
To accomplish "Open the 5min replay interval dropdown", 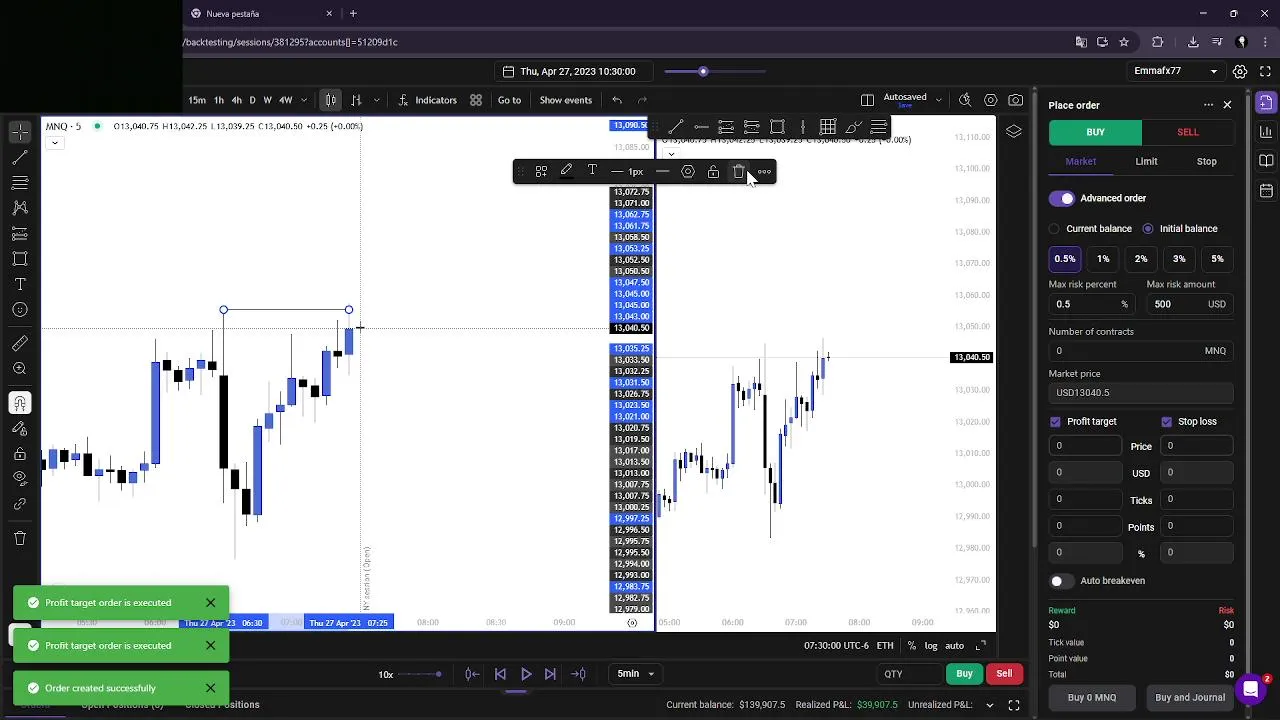I will click(634, 674).
